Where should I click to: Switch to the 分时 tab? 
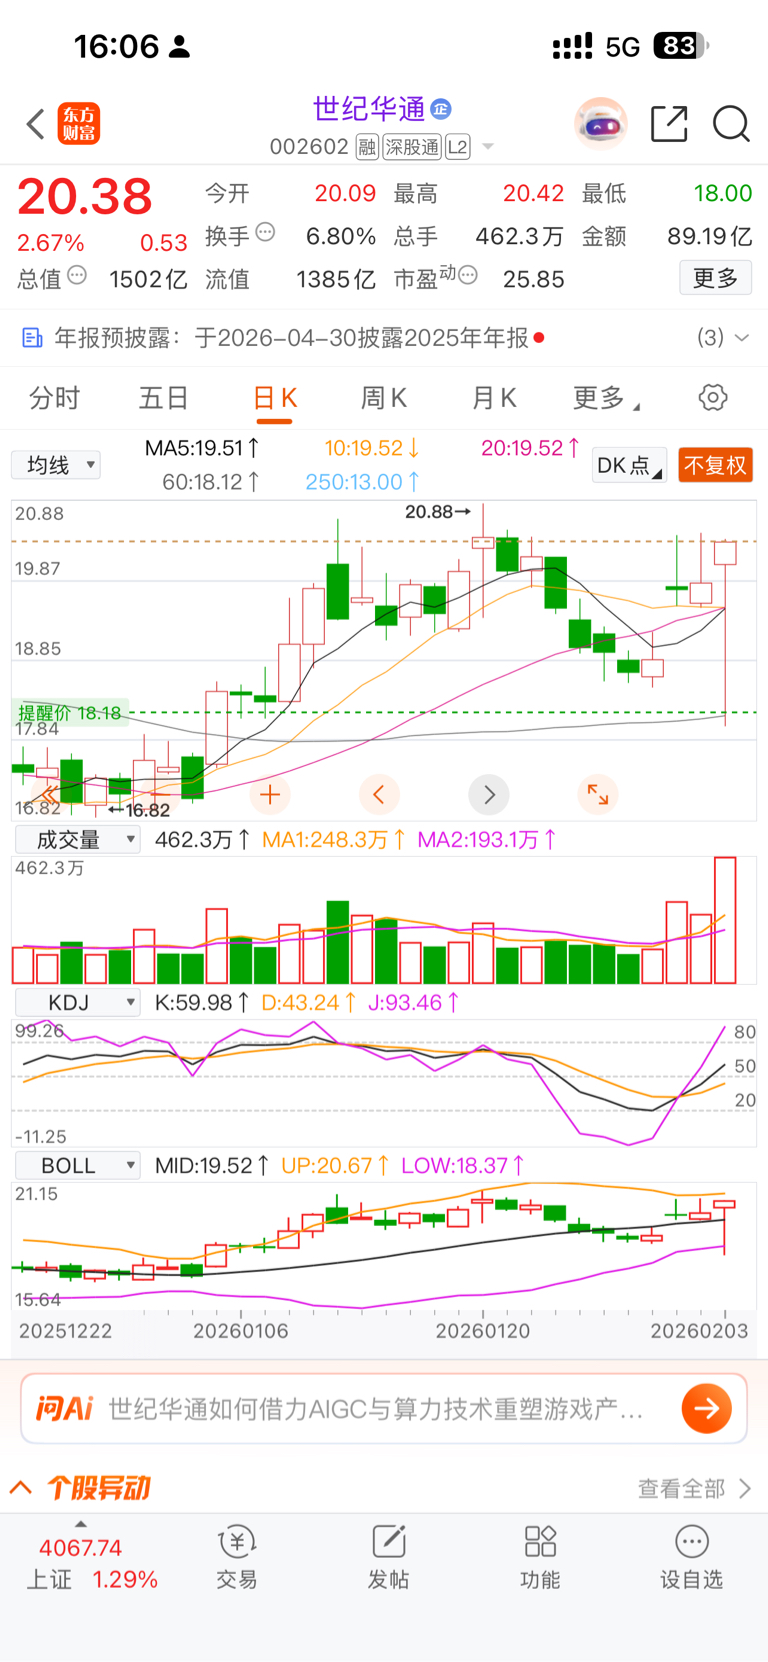[54, 398]
